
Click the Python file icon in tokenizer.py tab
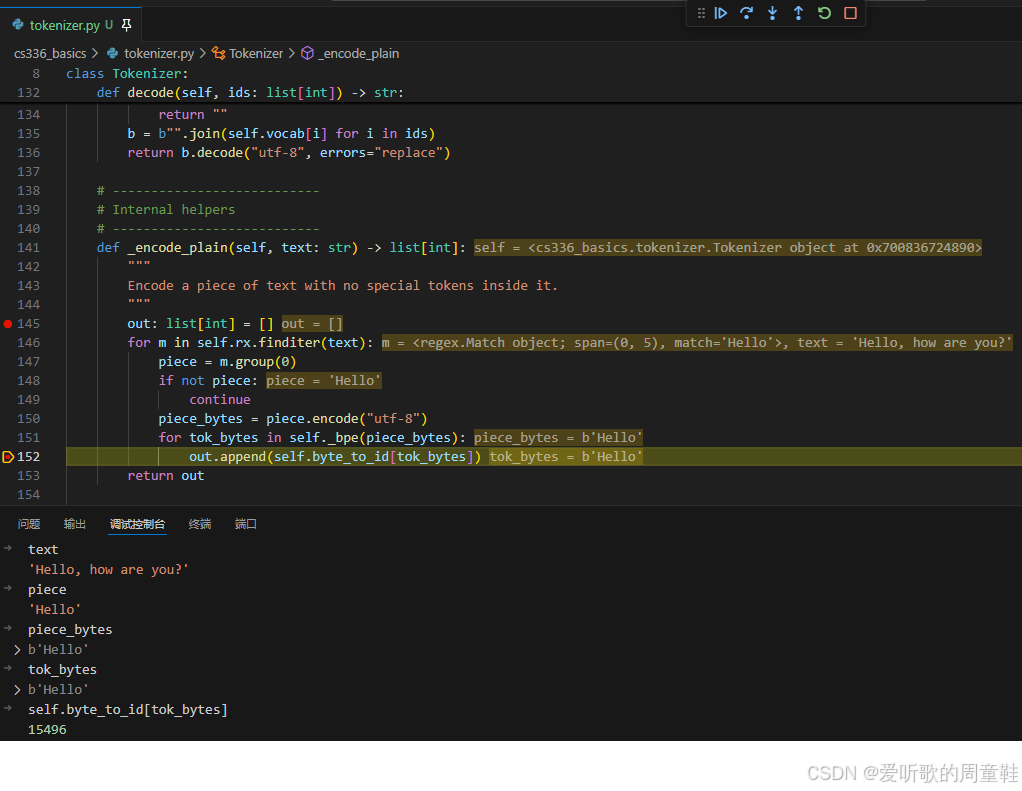pyautogui.click(x=18, y=25)
